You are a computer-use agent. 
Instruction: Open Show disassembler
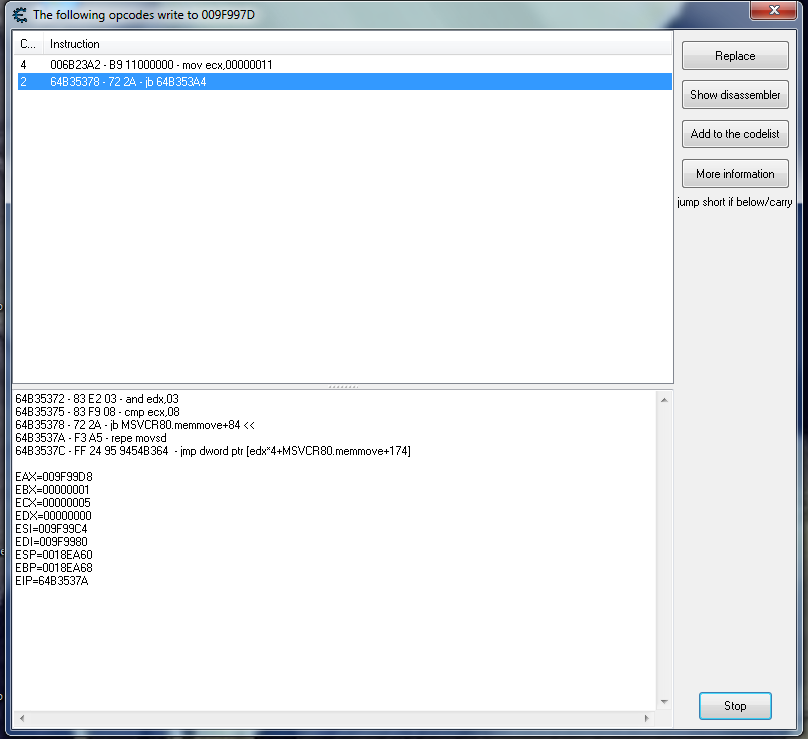(x=735, y=95)
